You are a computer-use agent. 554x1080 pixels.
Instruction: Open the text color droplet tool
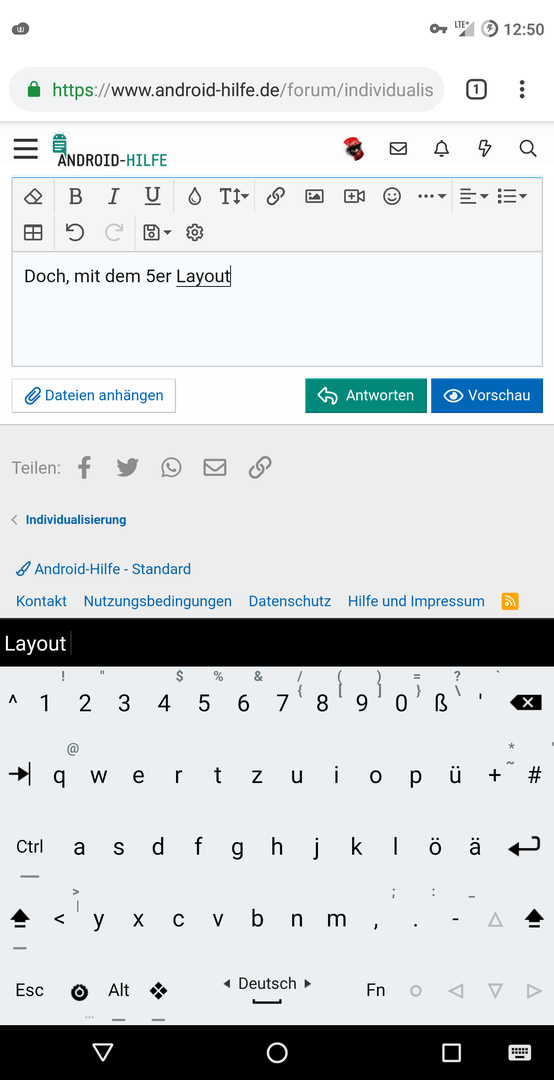click(195, 197)
